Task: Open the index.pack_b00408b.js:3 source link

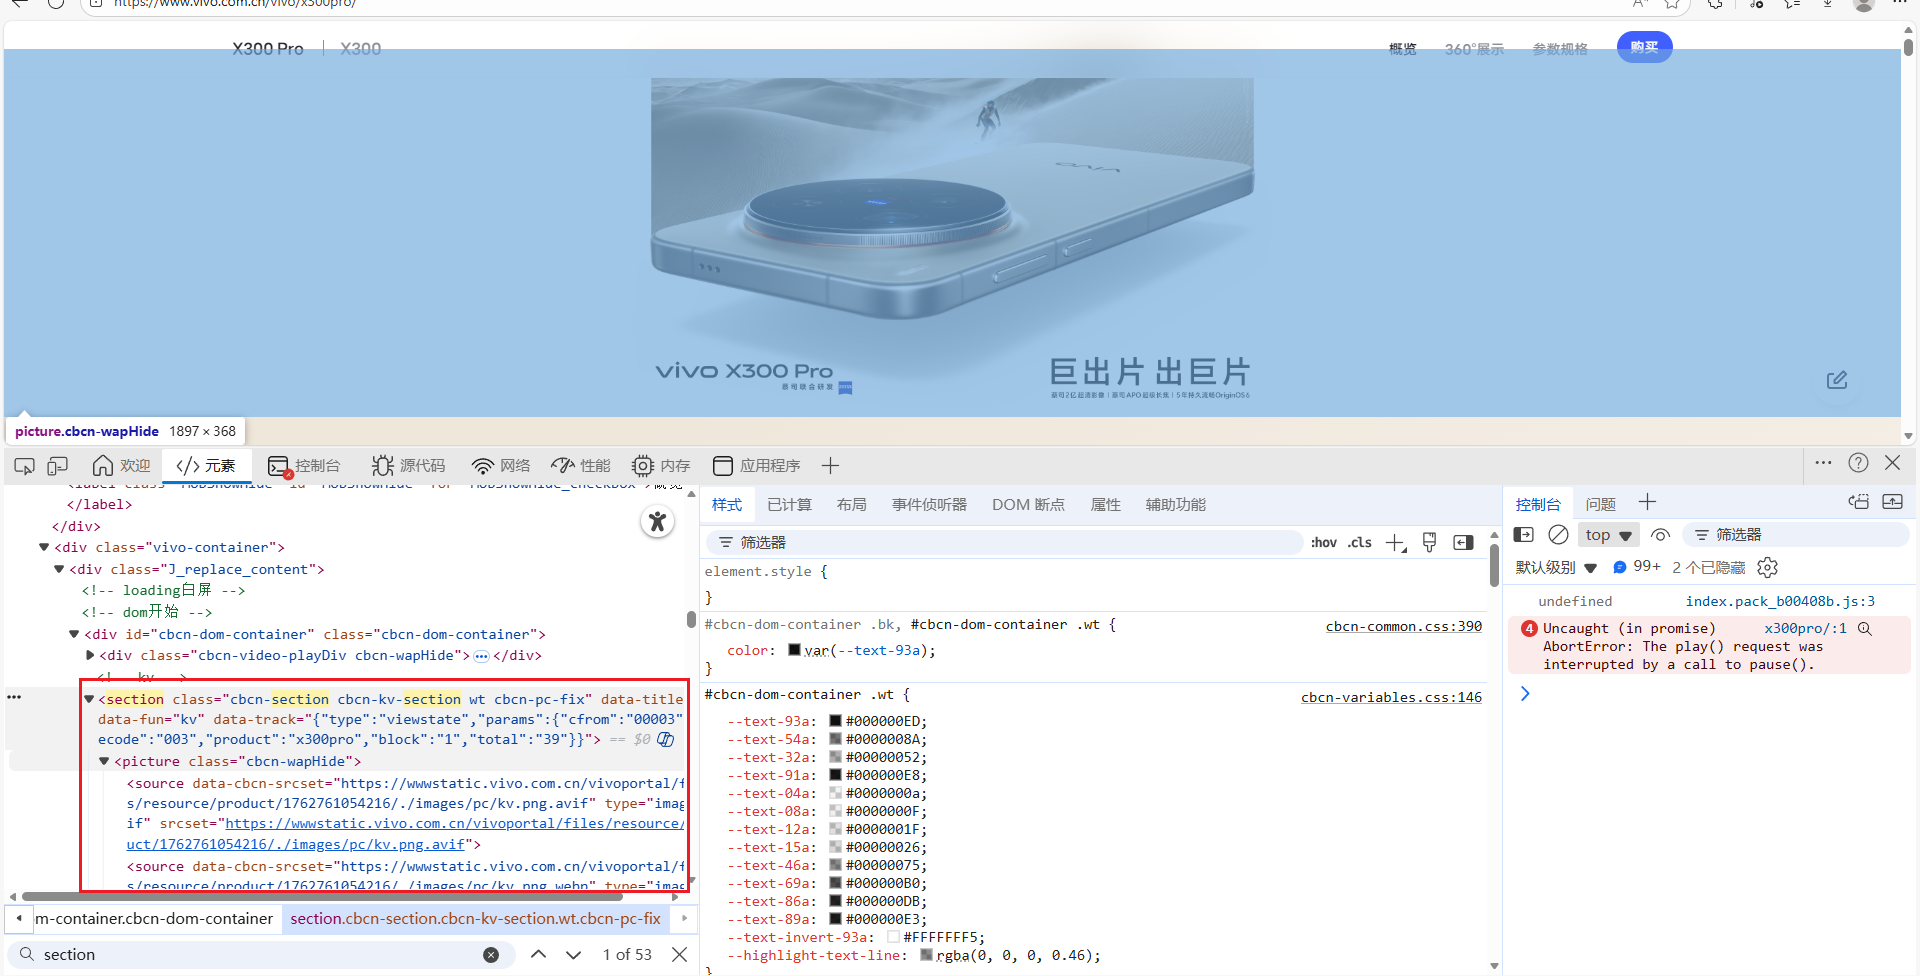Action: click(1780, 601)
